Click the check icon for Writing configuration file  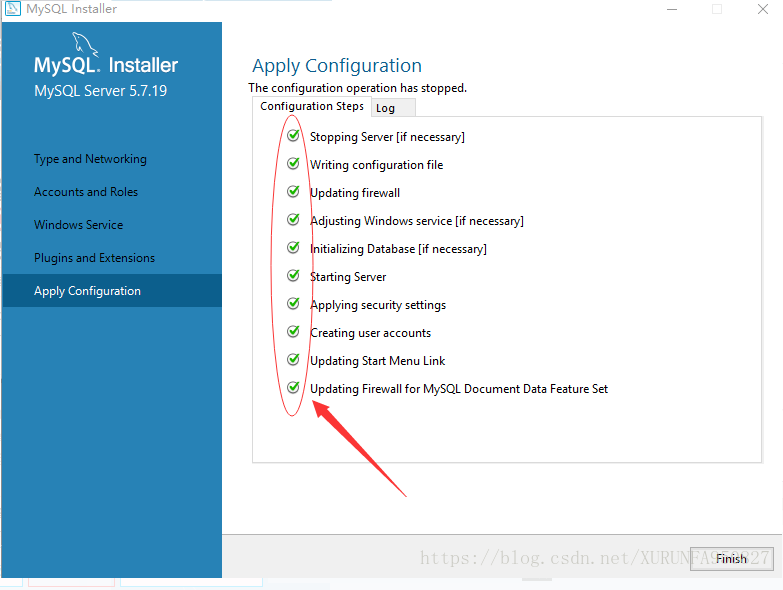[293, 164]
